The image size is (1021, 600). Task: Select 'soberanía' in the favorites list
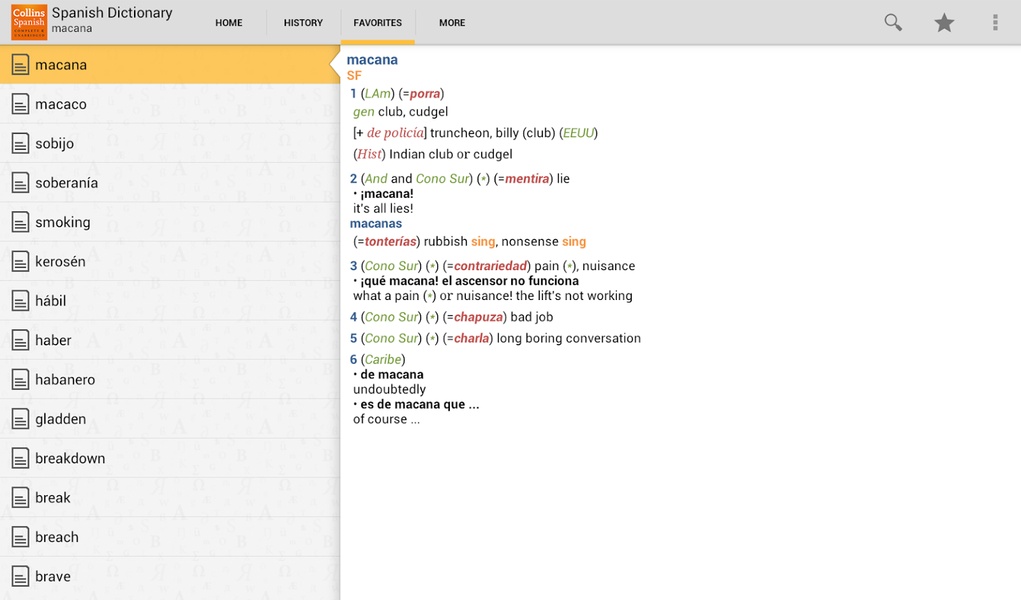(170, 183)
